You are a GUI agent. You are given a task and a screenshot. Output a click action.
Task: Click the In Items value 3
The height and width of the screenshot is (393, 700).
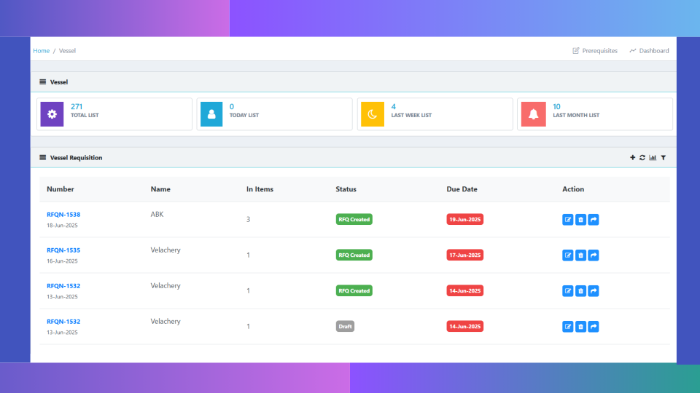(x=248, y=219)
